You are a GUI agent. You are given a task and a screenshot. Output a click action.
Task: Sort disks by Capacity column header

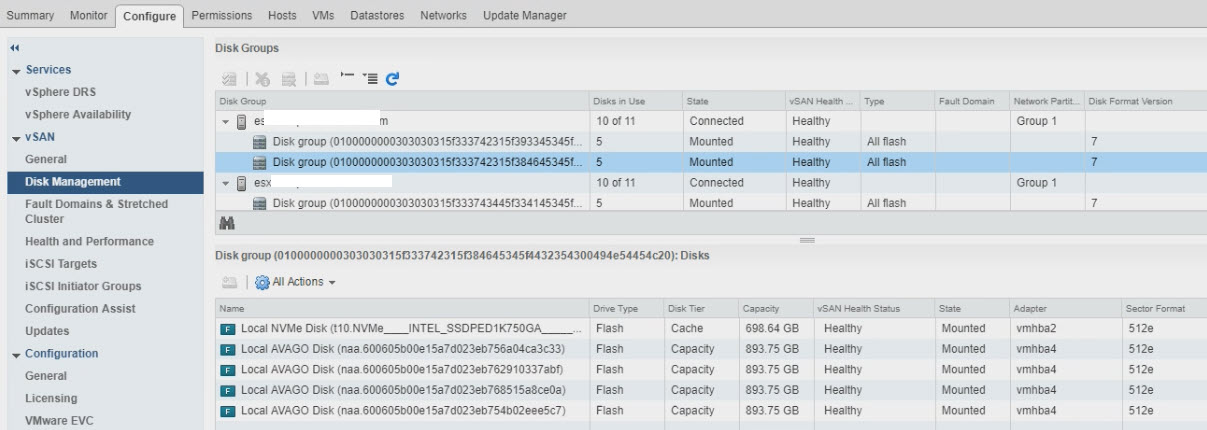click(760, 309)
